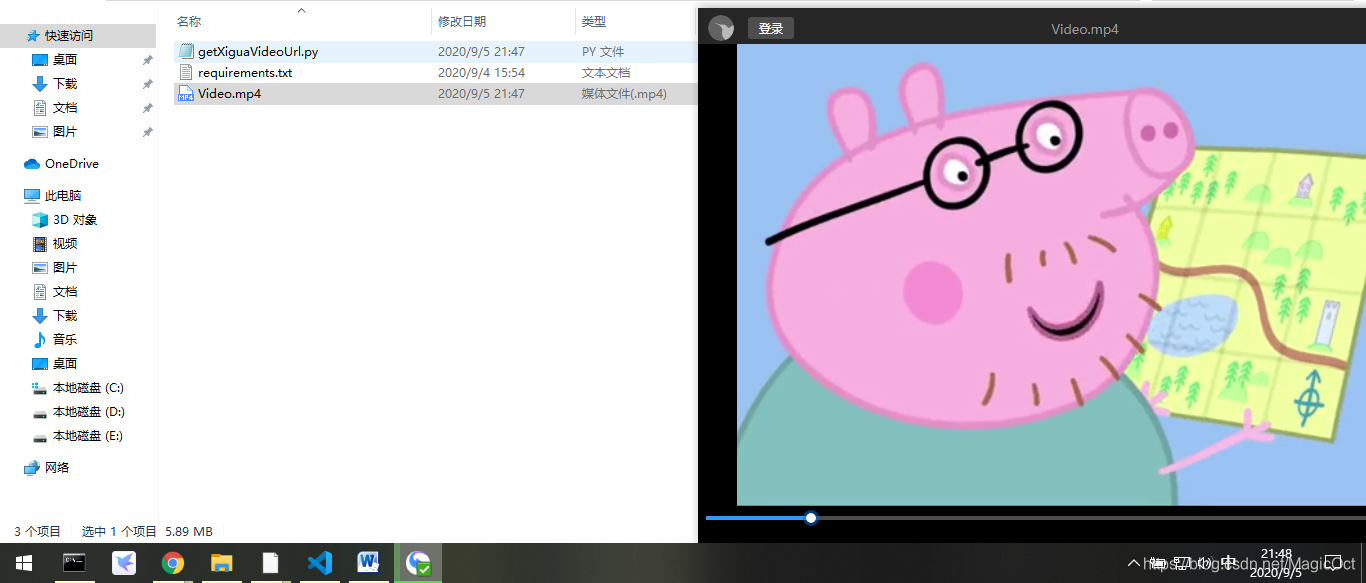Click the active video player taskbar icon
This screenshot has height=583, width=1366.
[418, 563]
